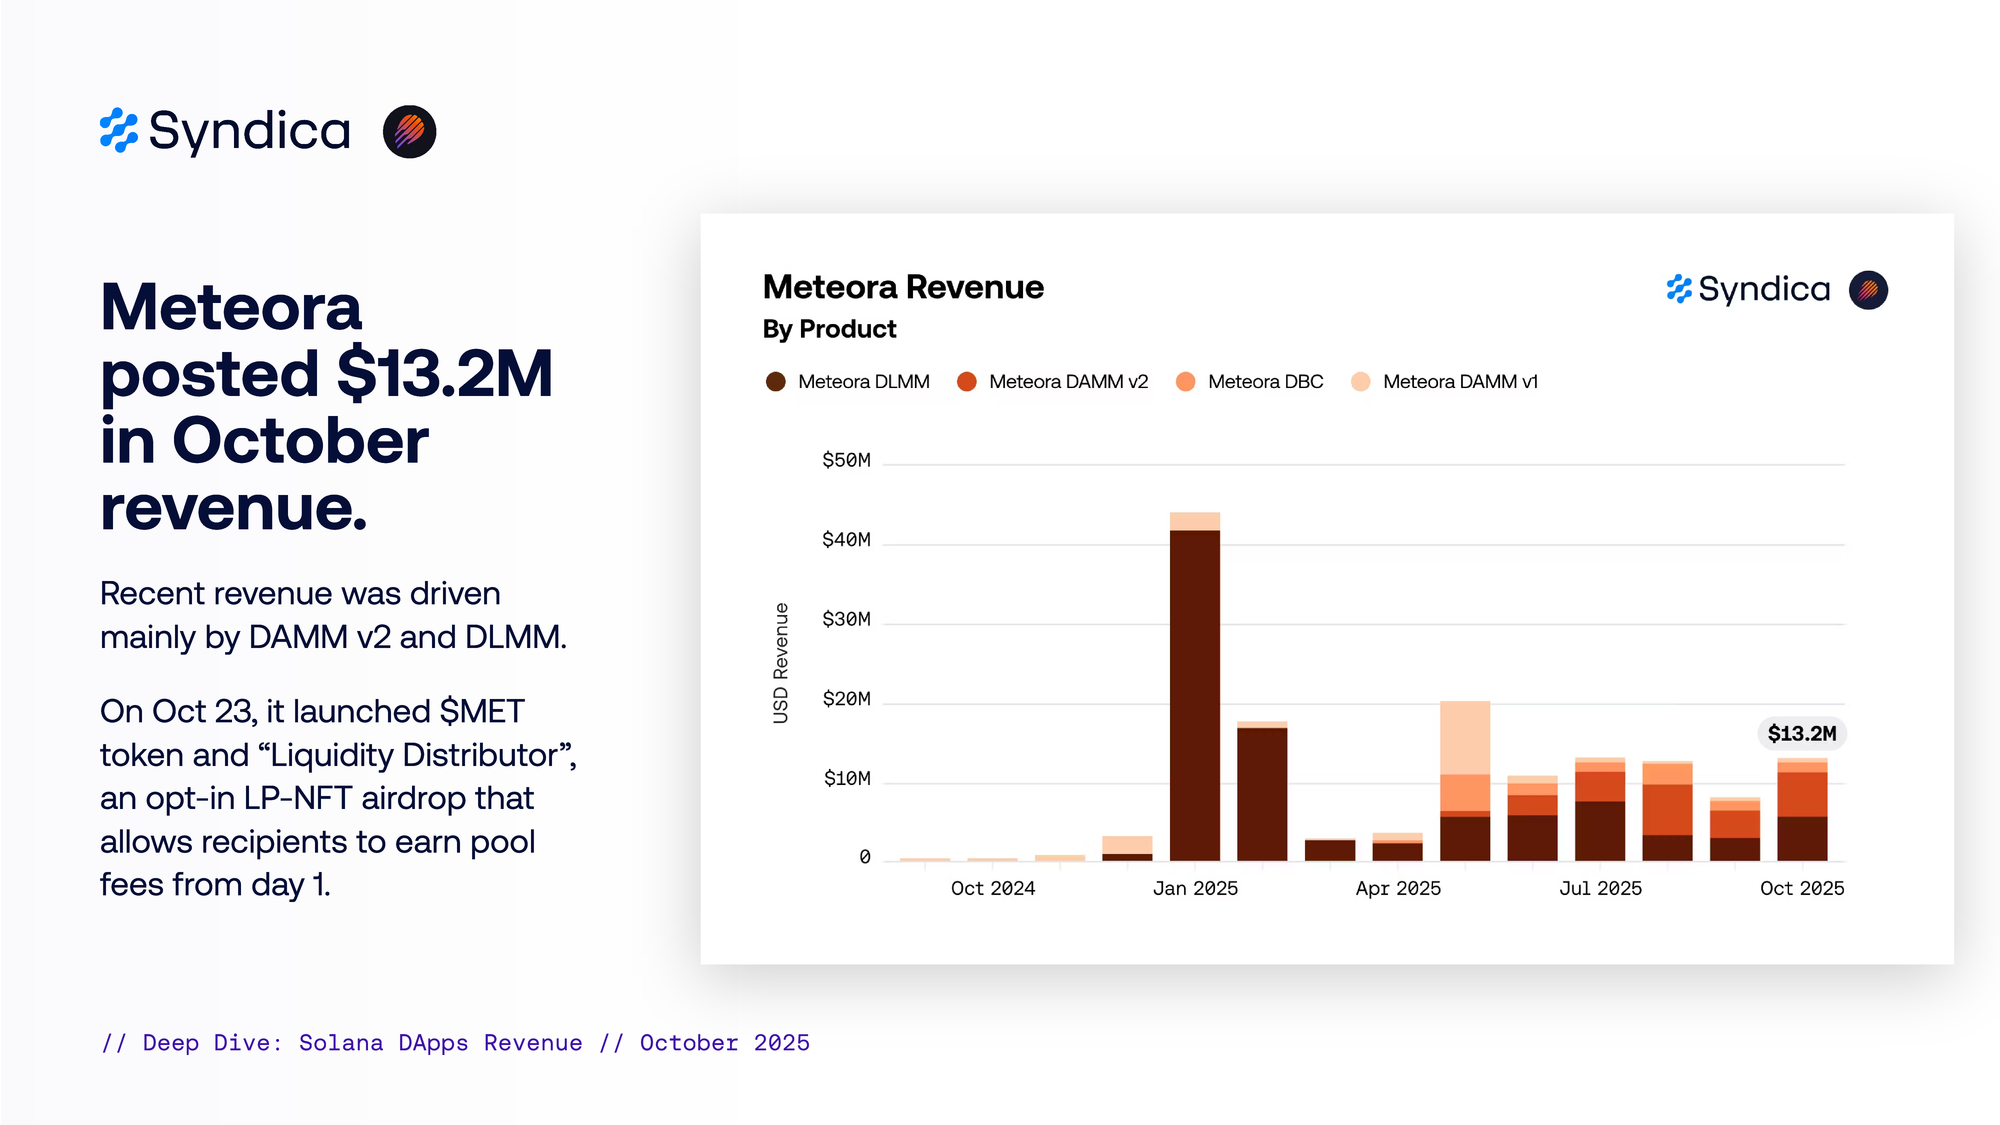Screen dimensions: 2000x1125
Task: Click the Syndica logo in the top-left corner
Action: (x=225, y=131)
